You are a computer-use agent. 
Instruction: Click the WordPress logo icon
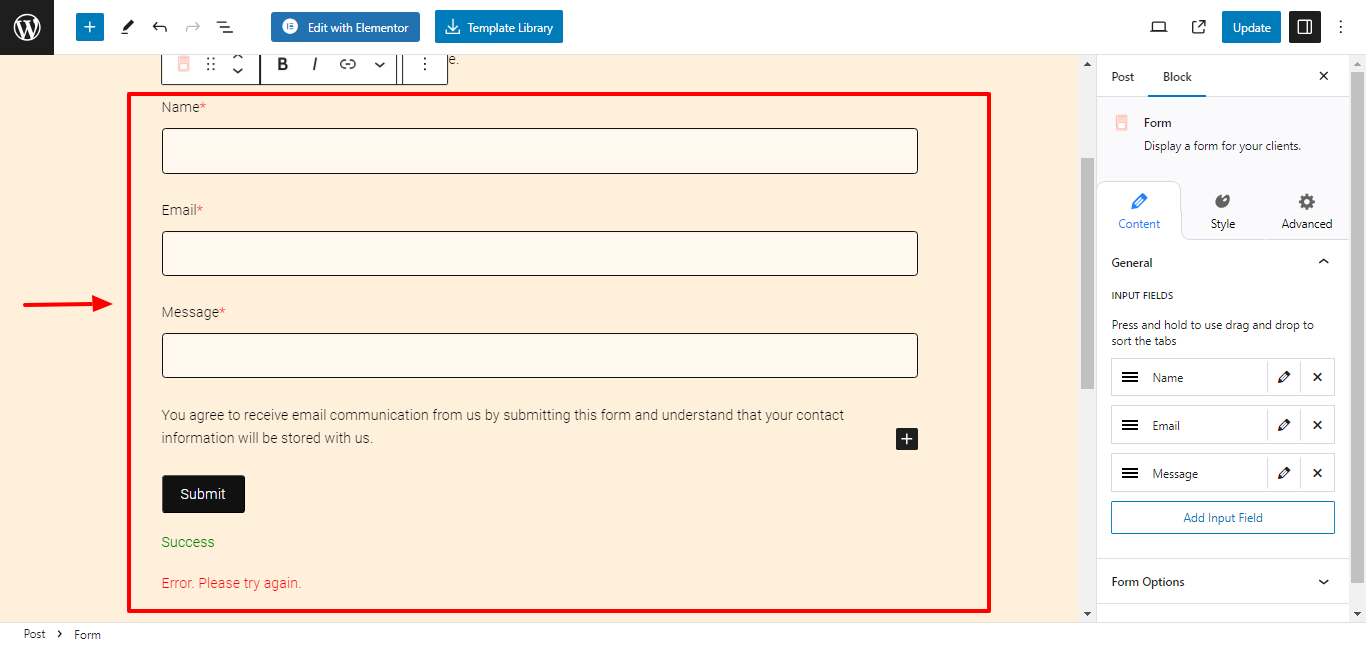point(27,27)
